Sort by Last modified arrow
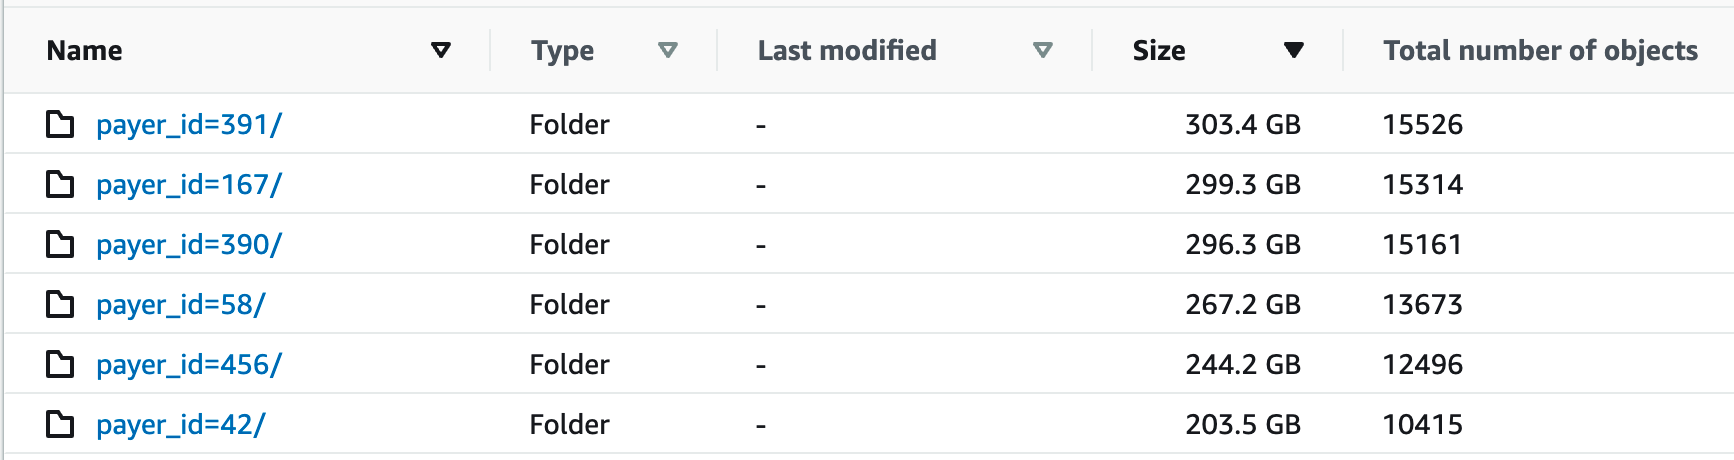Screen dimensions: 1734x460 [1042, 50]
